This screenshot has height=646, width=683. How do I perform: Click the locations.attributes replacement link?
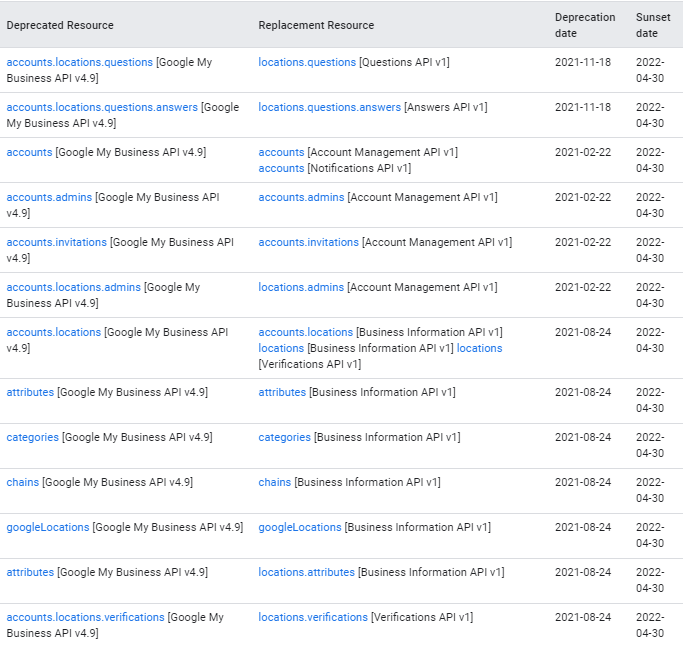[x=306, y=572]
